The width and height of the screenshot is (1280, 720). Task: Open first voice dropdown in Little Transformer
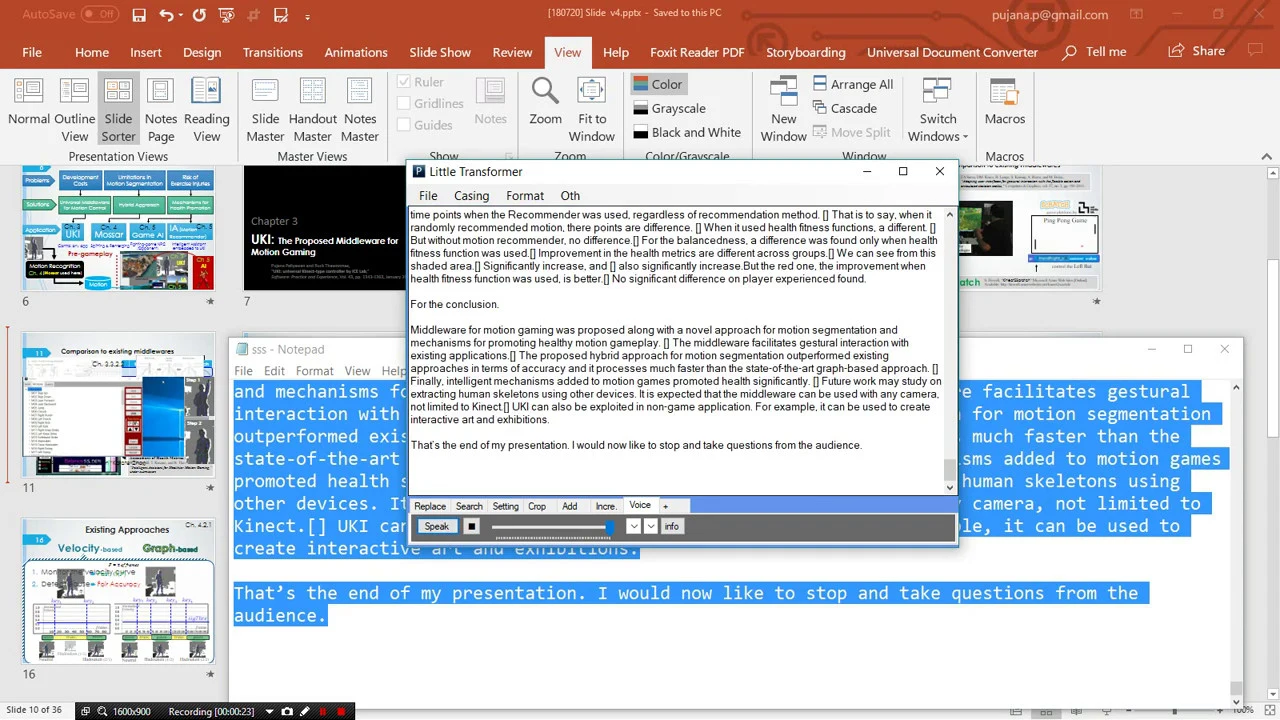click(633, 527)
